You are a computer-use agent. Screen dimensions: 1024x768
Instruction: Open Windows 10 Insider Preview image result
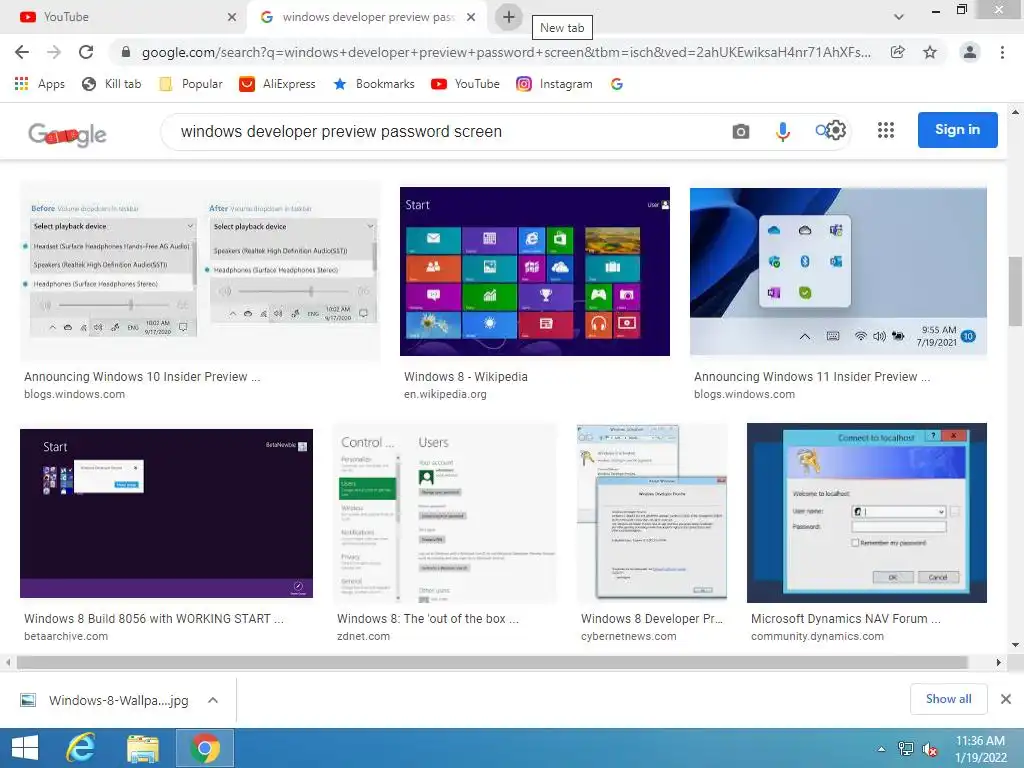tap(200, 272)
